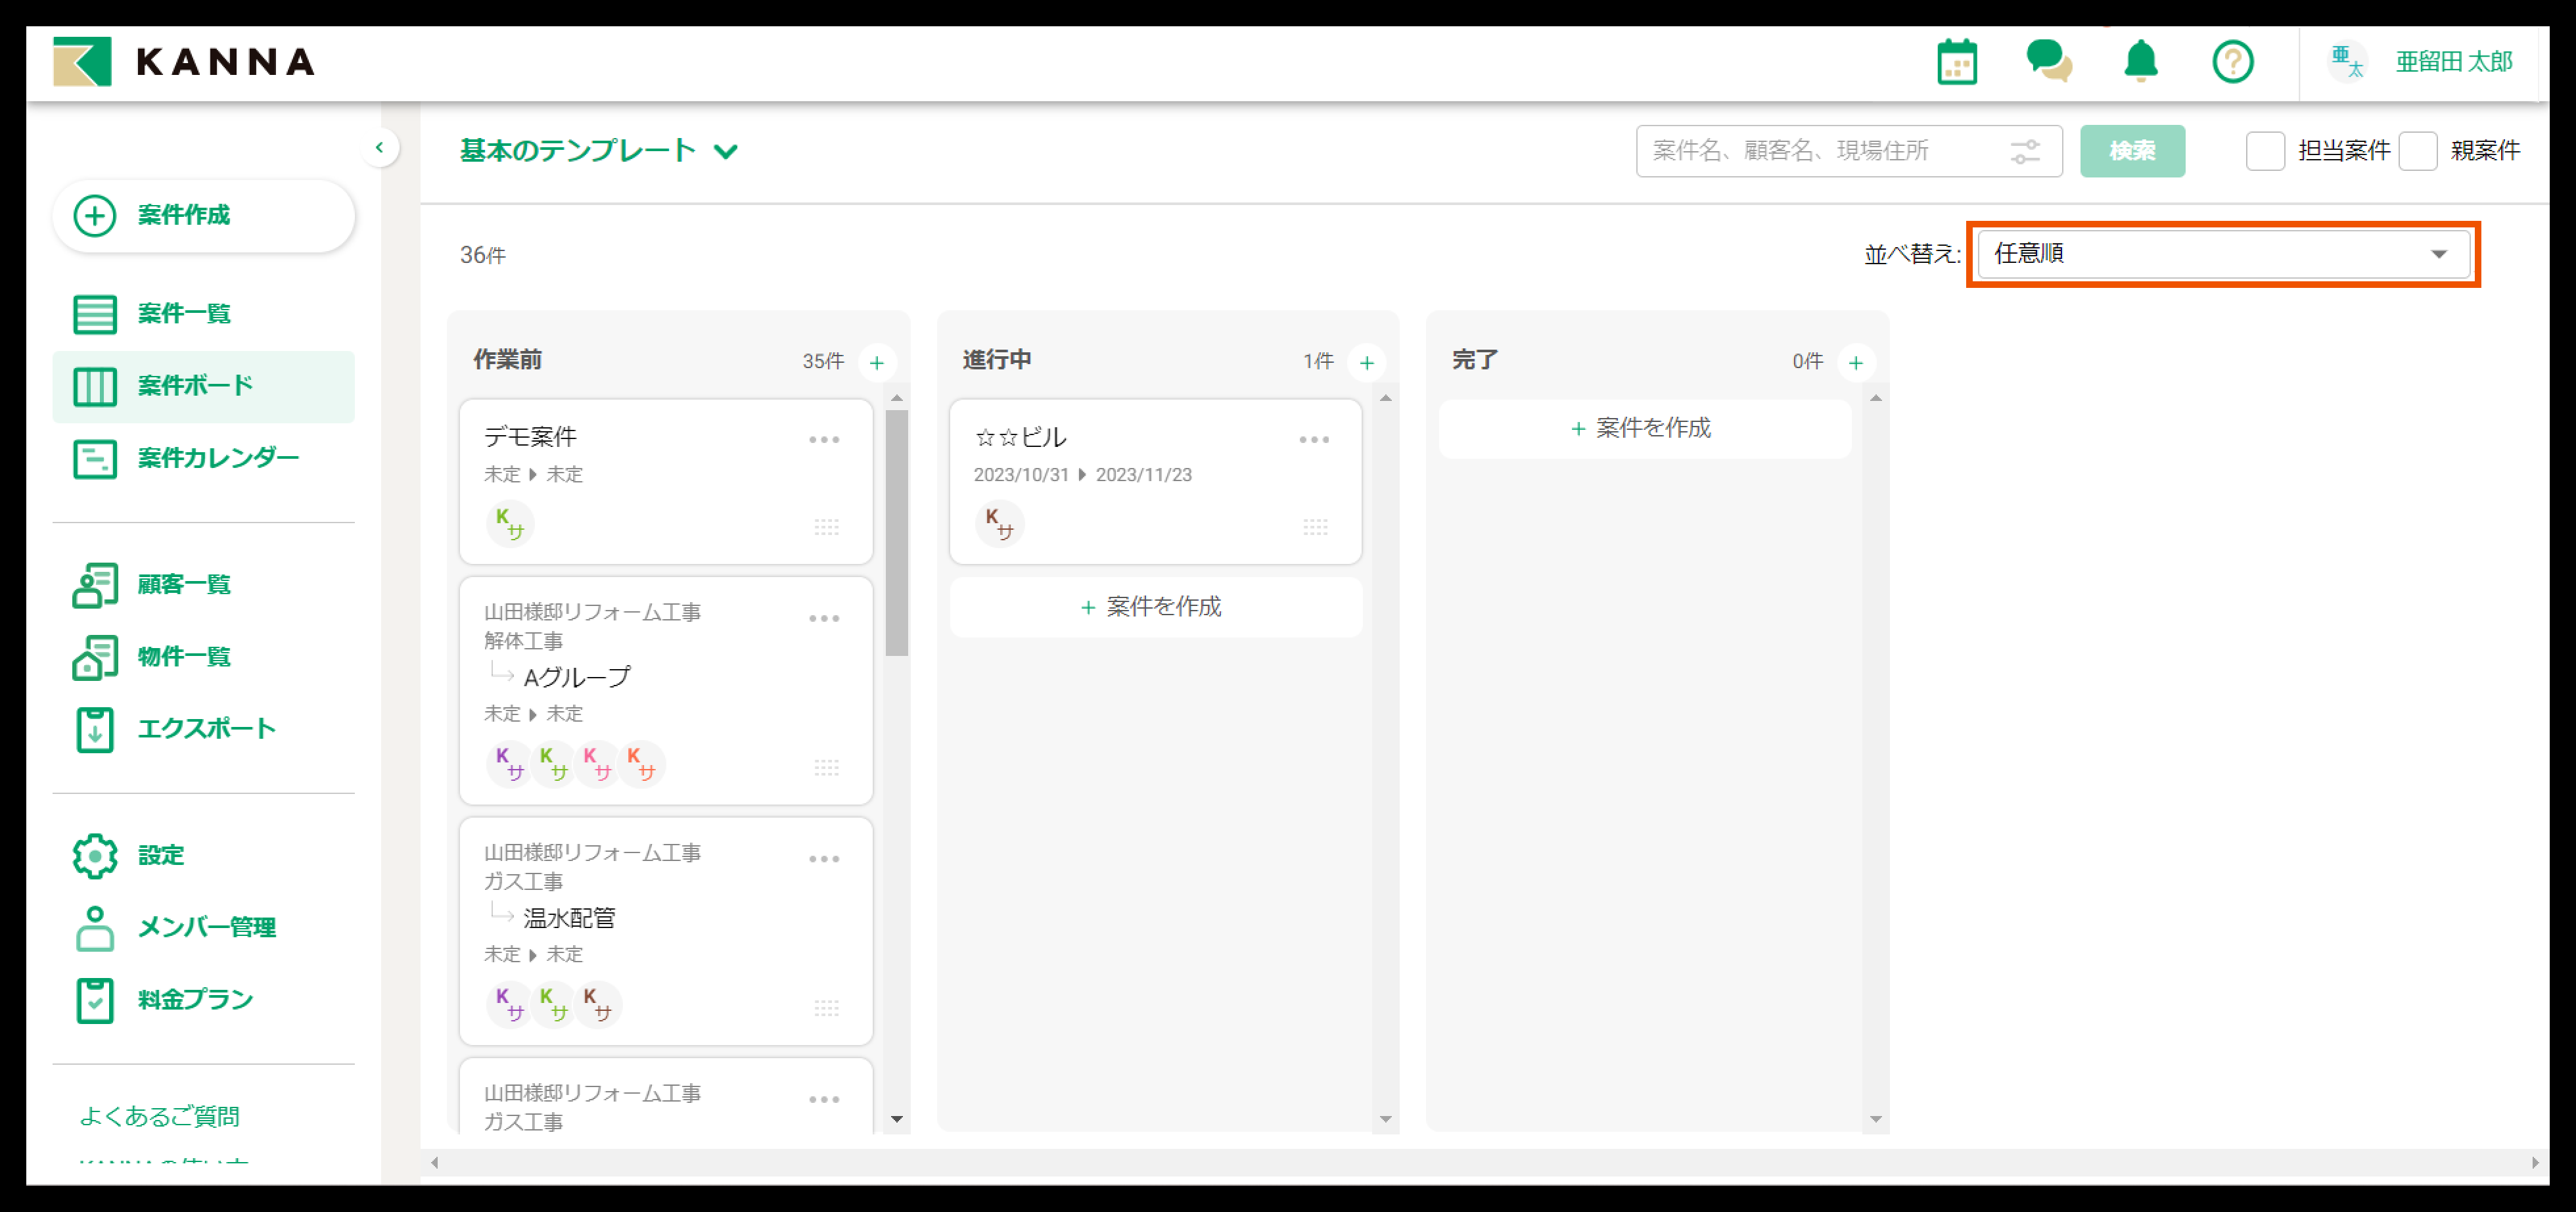Open the help question mark icon

tap(2232, 62)
